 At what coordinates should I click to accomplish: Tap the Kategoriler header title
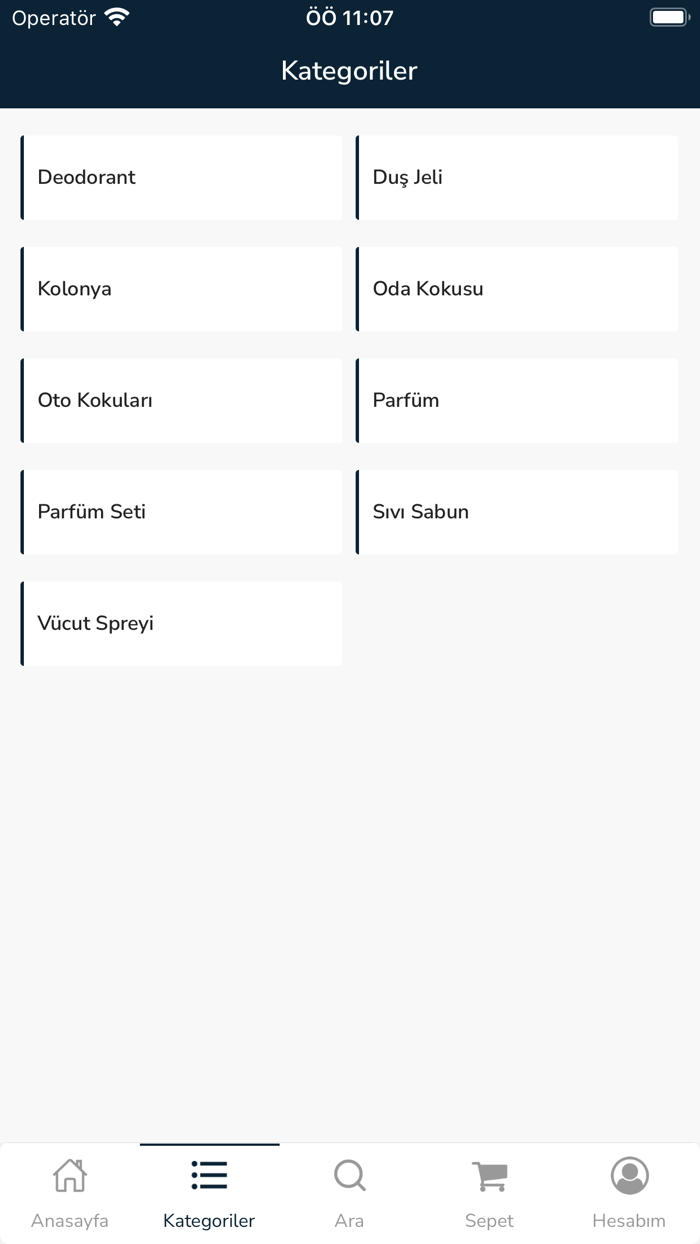(349, 71)
